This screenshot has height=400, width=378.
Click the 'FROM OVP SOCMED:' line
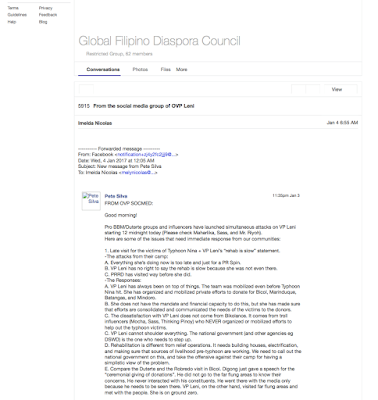click(x=129, y=203)
